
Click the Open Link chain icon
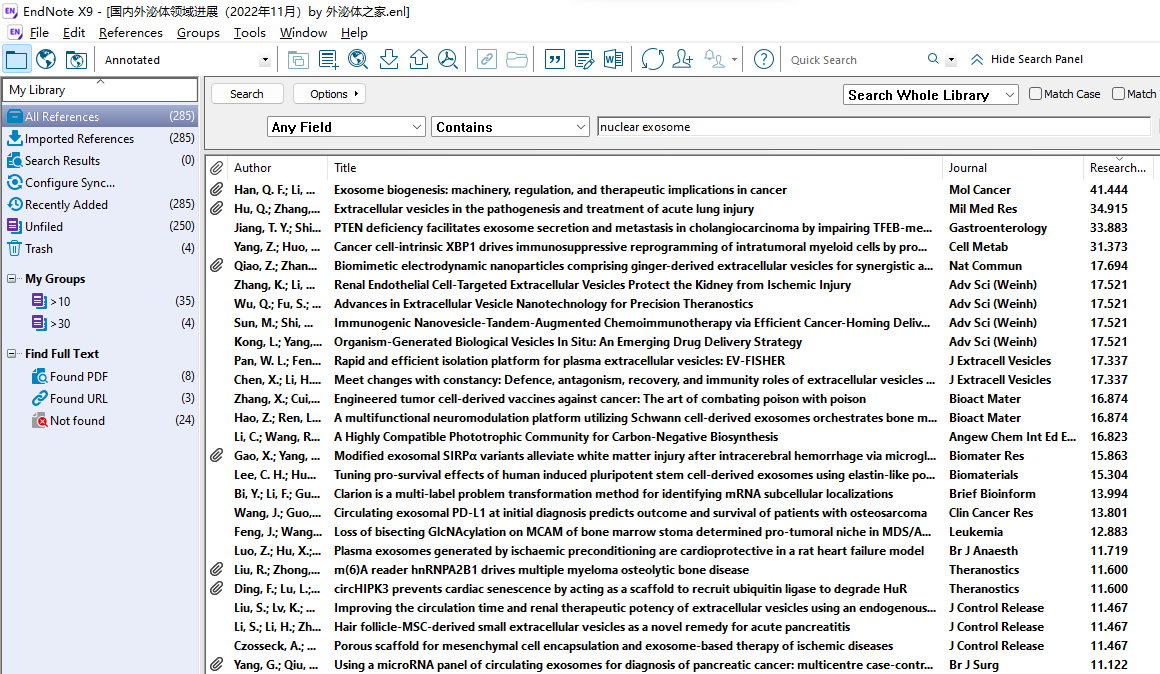tap(486, 59)
